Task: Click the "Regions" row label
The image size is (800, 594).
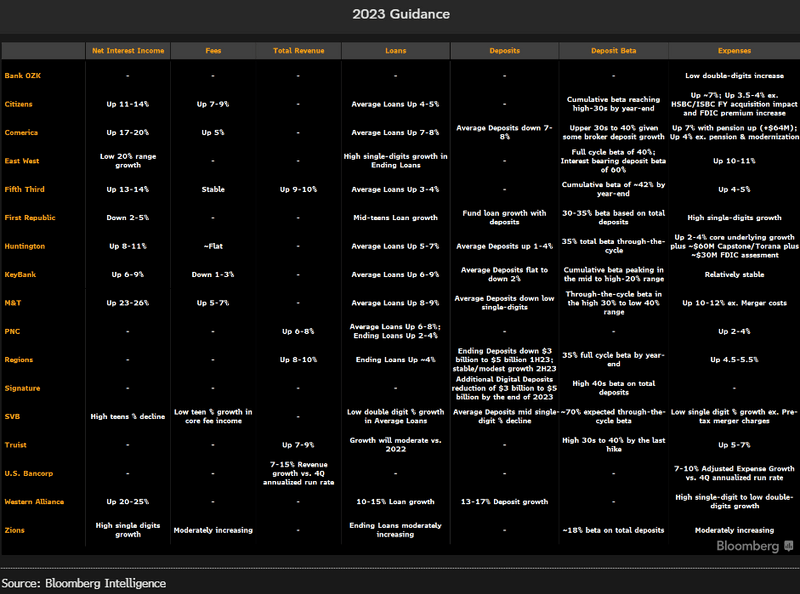Action: (x=18, y=360)
